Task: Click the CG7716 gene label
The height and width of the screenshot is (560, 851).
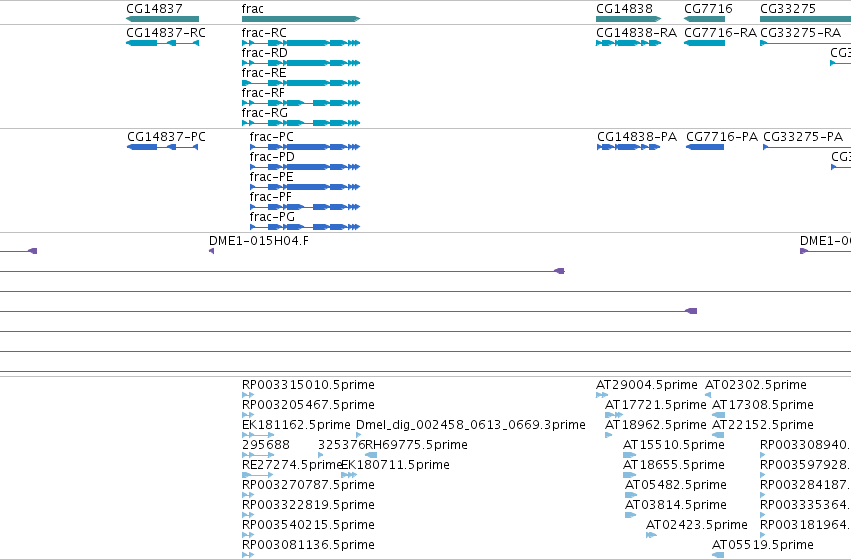Action: click(x=708, y=9)
